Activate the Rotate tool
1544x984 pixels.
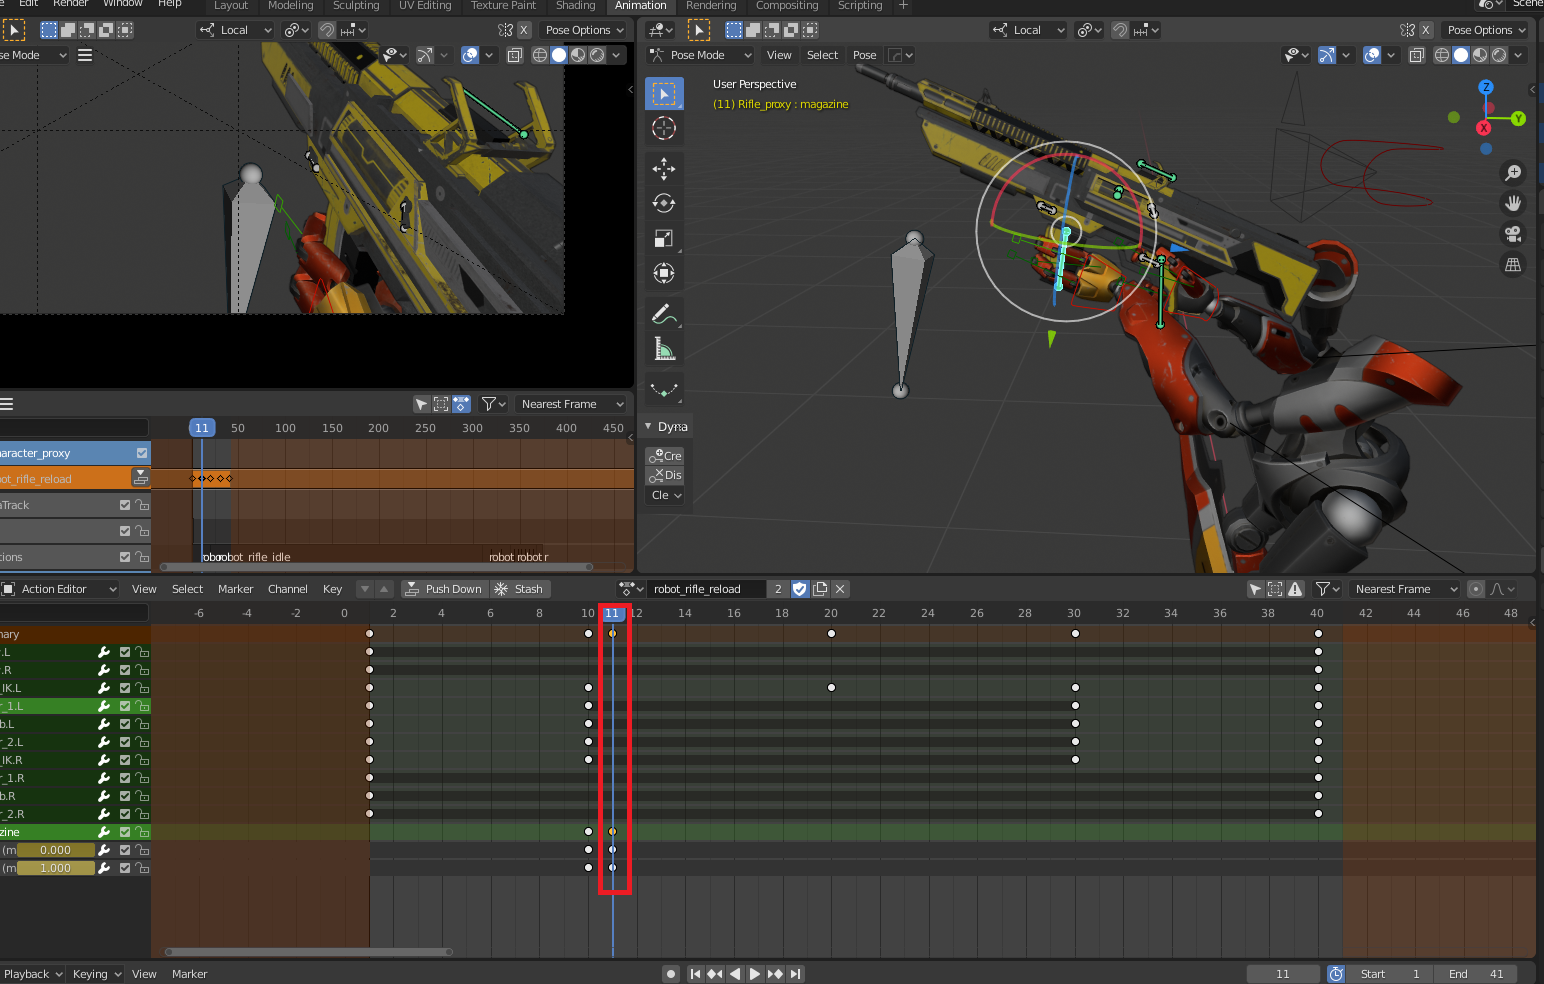tap(664, 203)
